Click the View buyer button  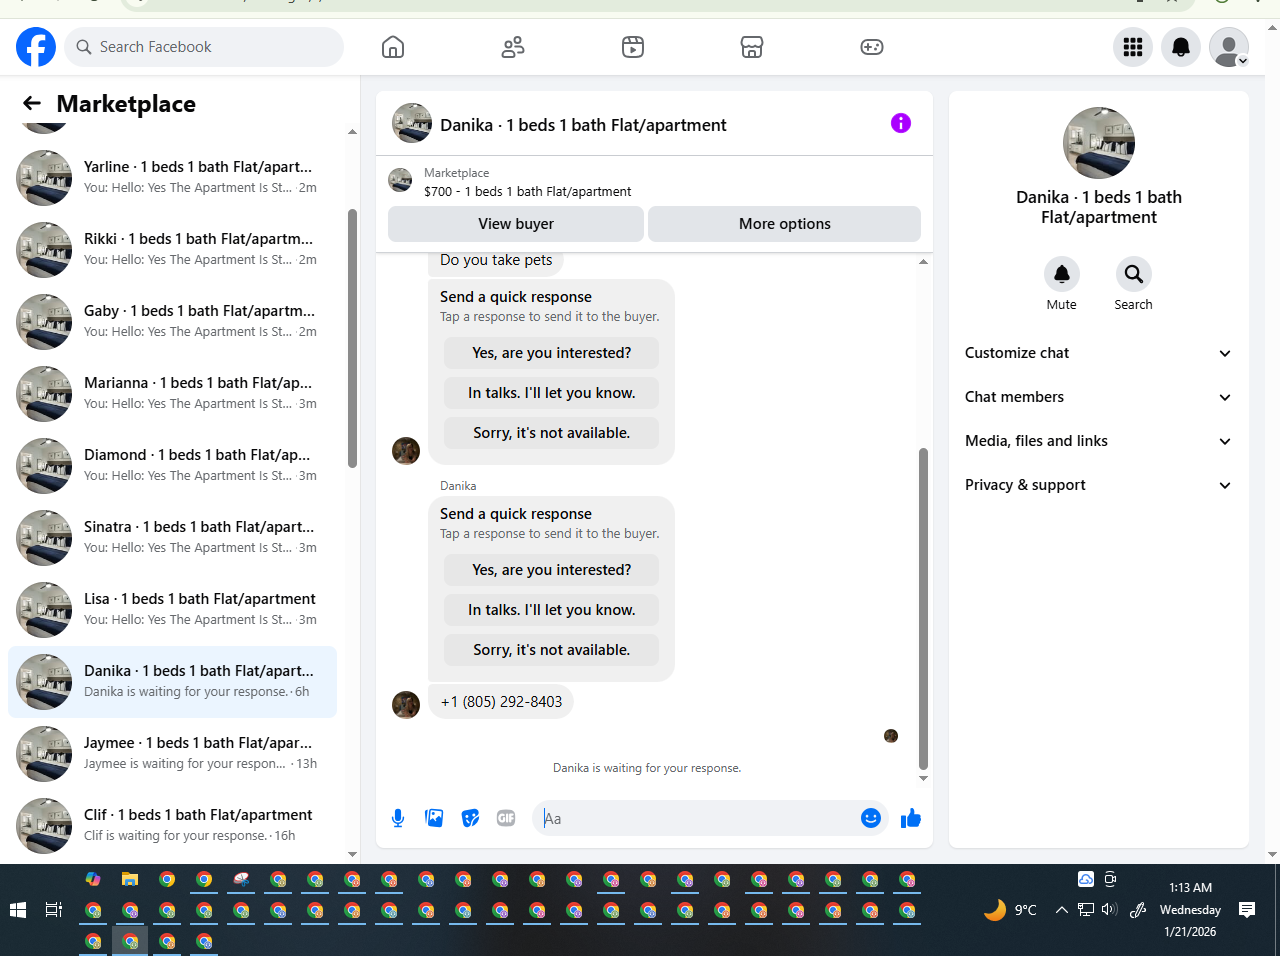click(516, 224)
